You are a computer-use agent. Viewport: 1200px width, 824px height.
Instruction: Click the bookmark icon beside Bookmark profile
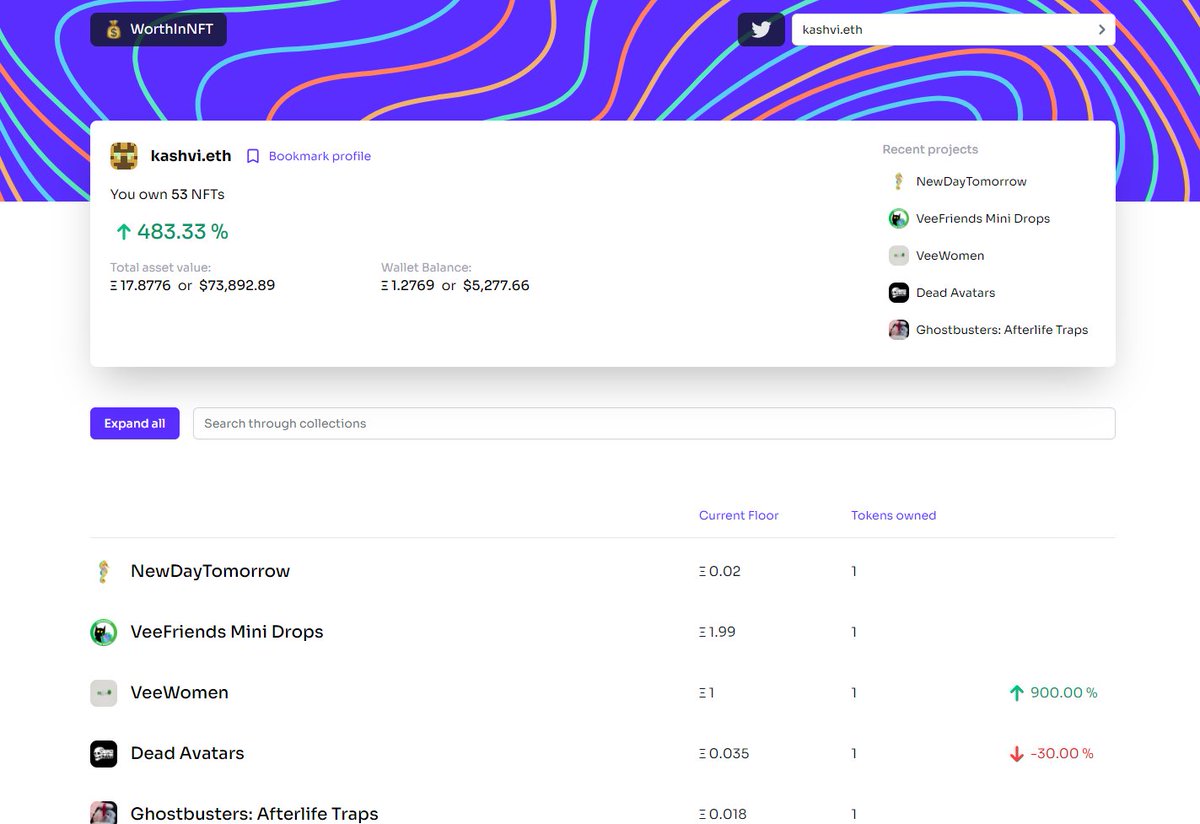pyautogui.click(x=253, y=156)
